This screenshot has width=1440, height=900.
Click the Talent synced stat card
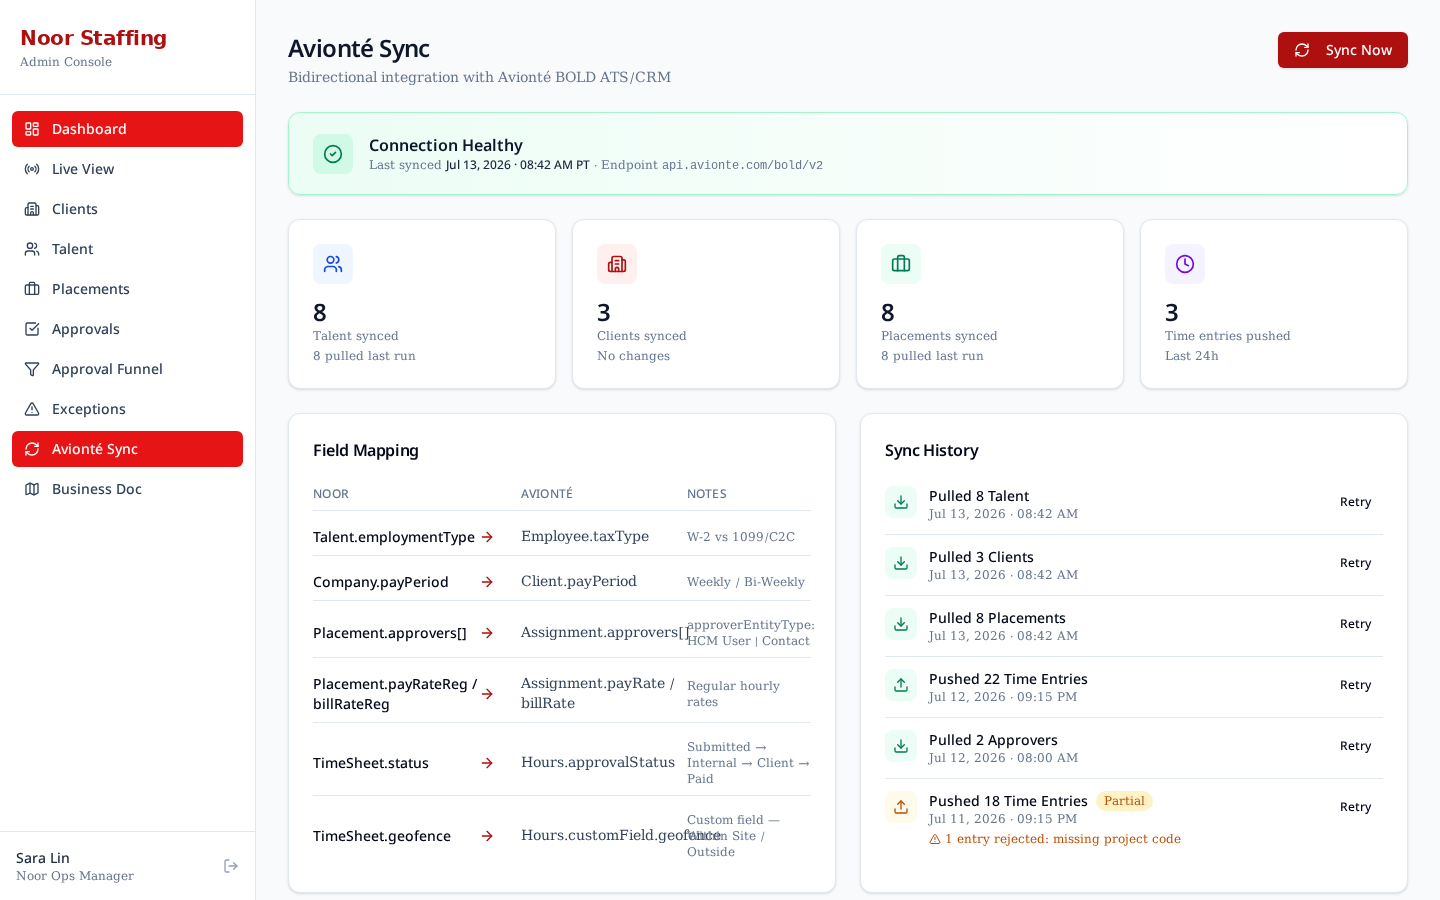[x=422, y=304]
